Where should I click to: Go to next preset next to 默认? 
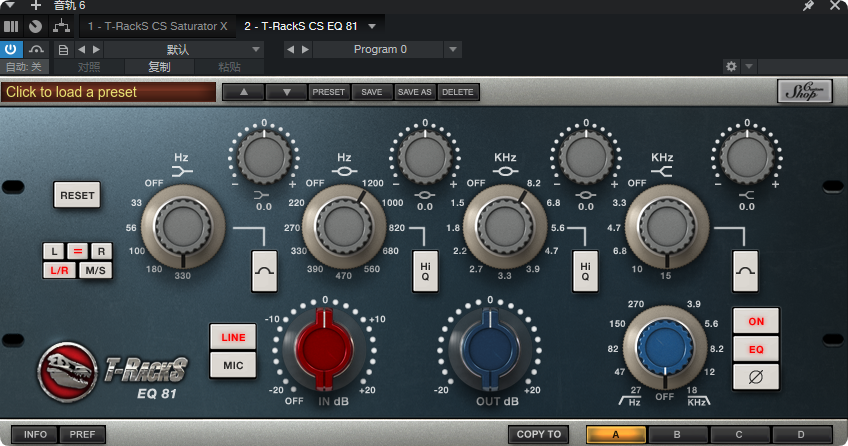pyautogui.click(x=96, y=50)
